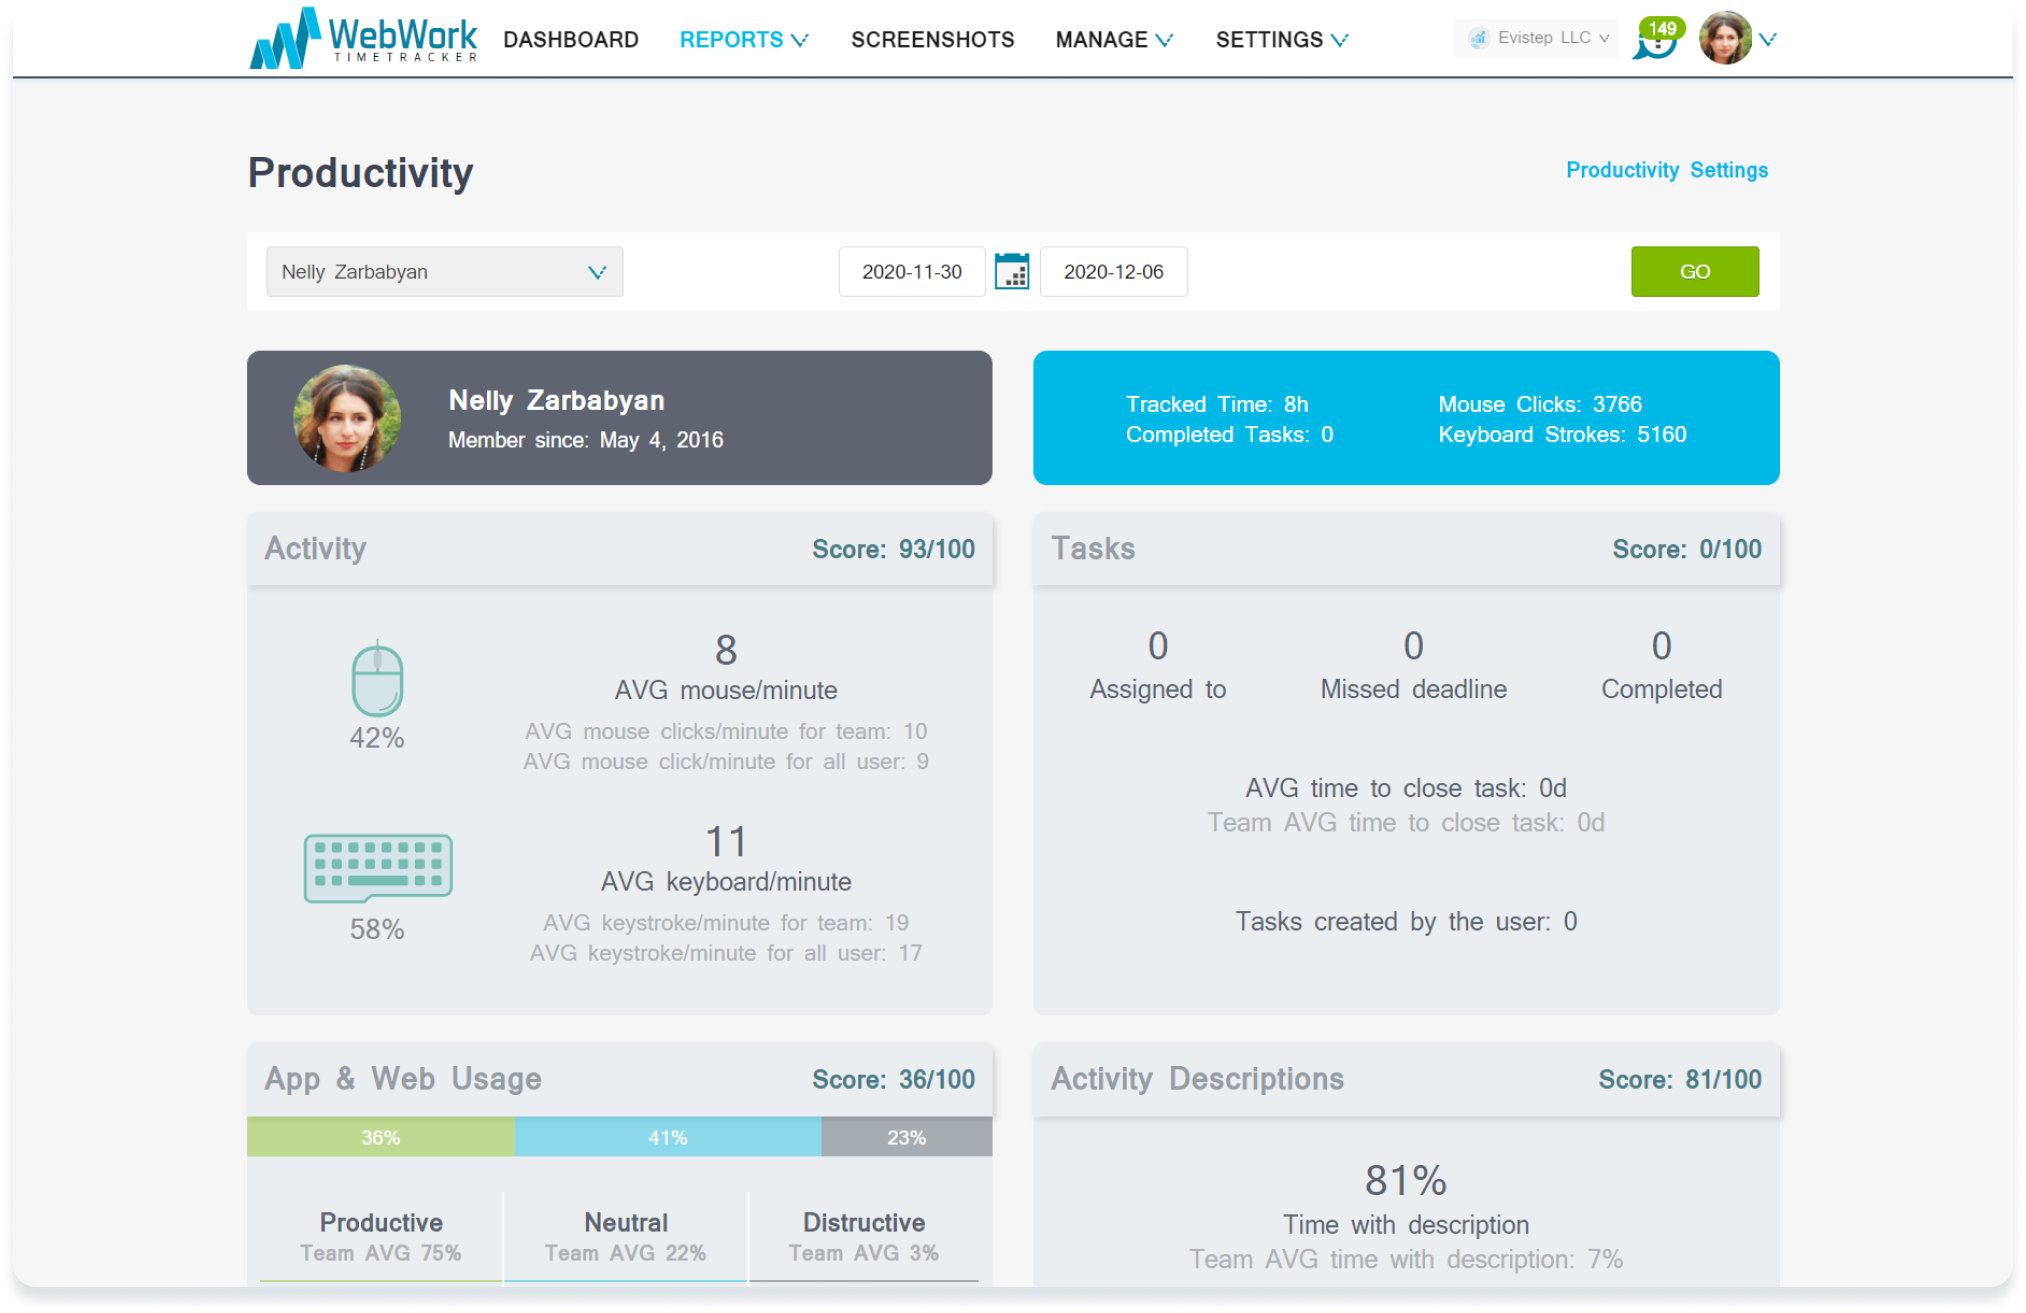Open the calendar date picker icon

pos(1012,271)
